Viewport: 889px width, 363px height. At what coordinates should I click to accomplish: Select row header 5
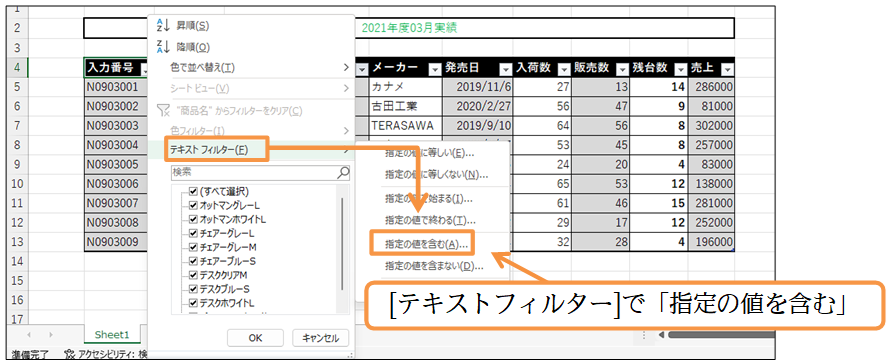pos(16,87)
